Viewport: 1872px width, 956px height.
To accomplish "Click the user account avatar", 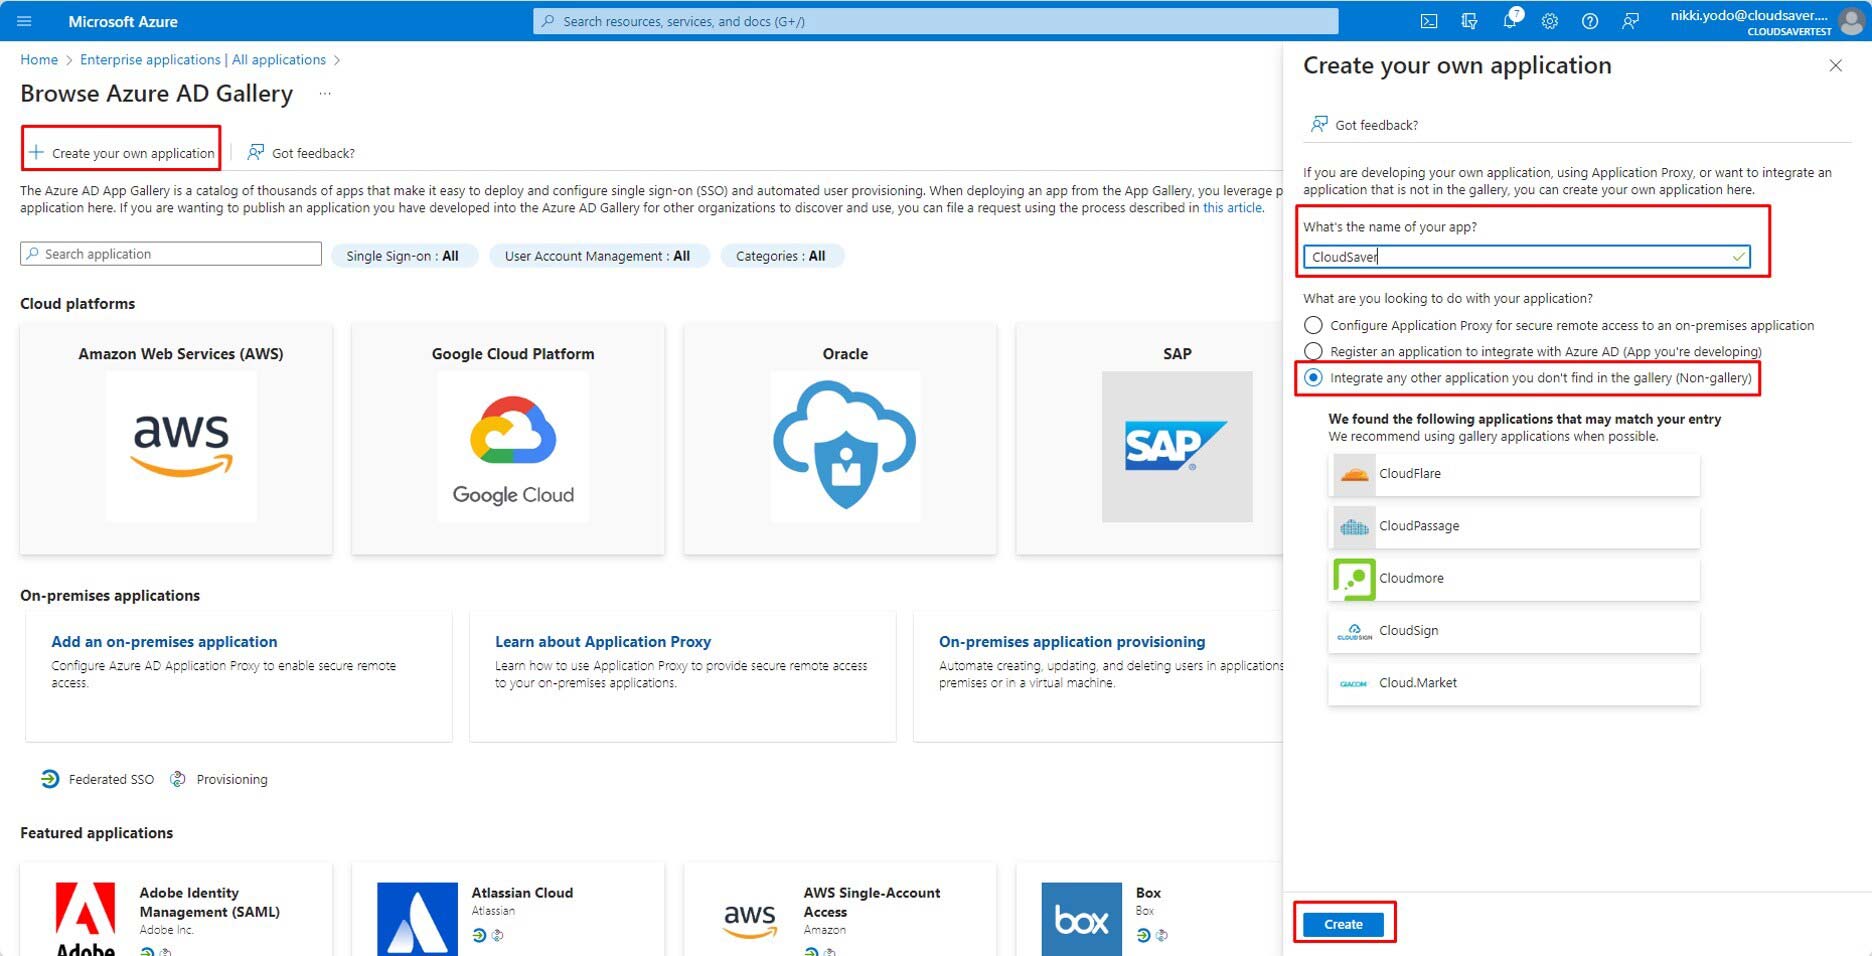I will click(x=1851, y=21).
